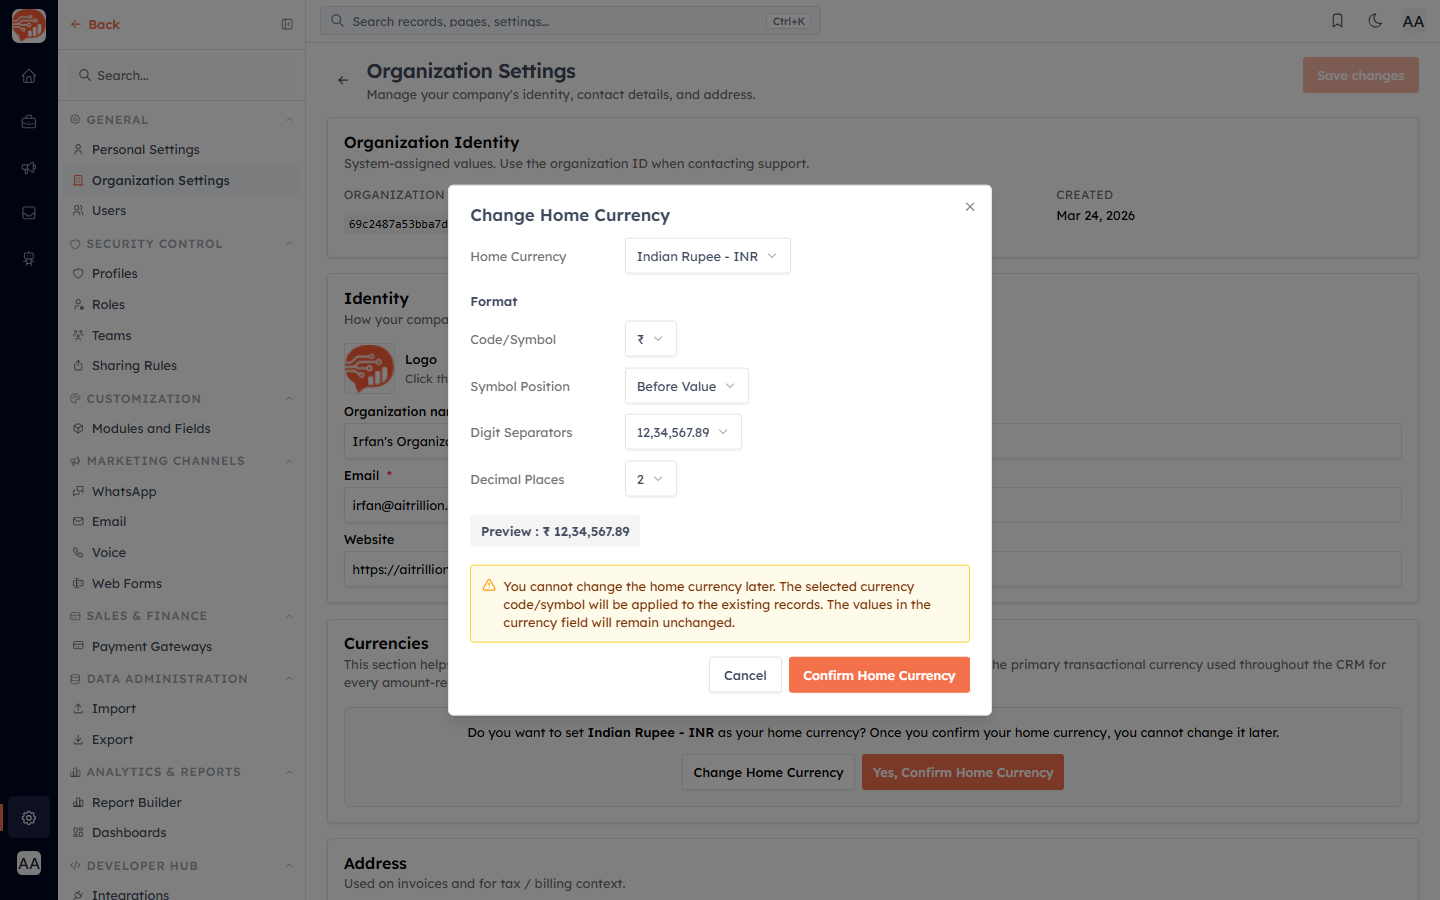Collapse the Data Administration section
This screenshot has height=900, width=1440.
pyautogui.click(x=289, y=679)
